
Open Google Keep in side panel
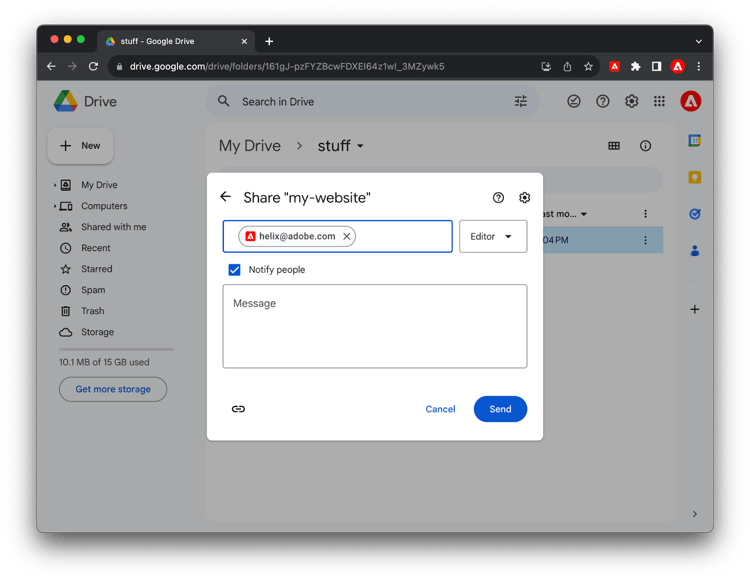pyautogui.click(x=694, y=177)
